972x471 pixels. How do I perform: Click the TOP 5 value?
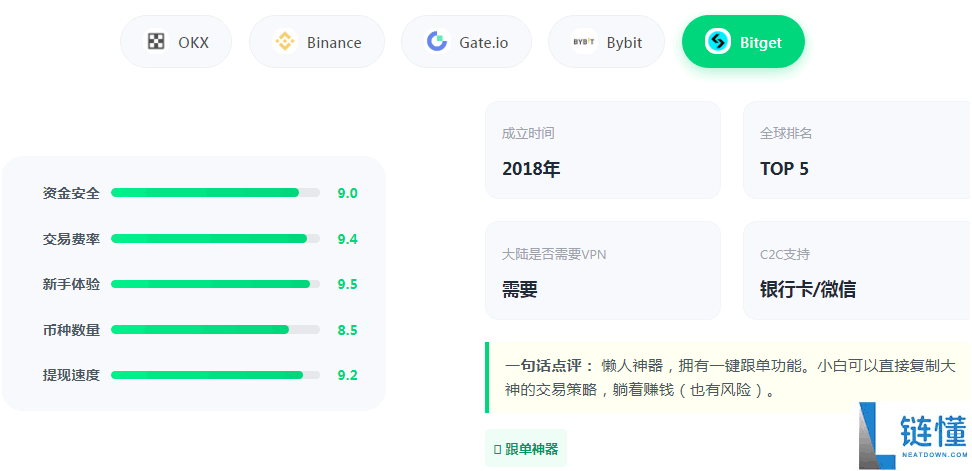(x=784, y=169)
